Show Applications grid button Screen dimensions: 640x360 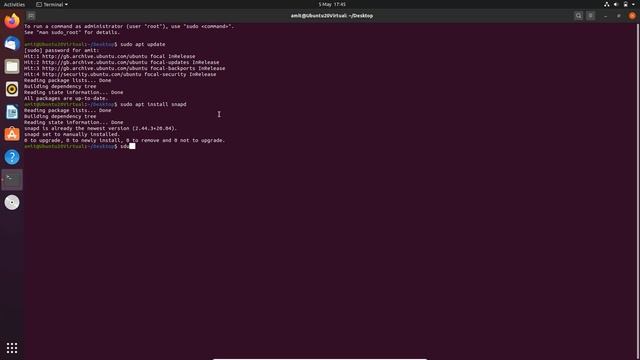[x=12, y=348]
